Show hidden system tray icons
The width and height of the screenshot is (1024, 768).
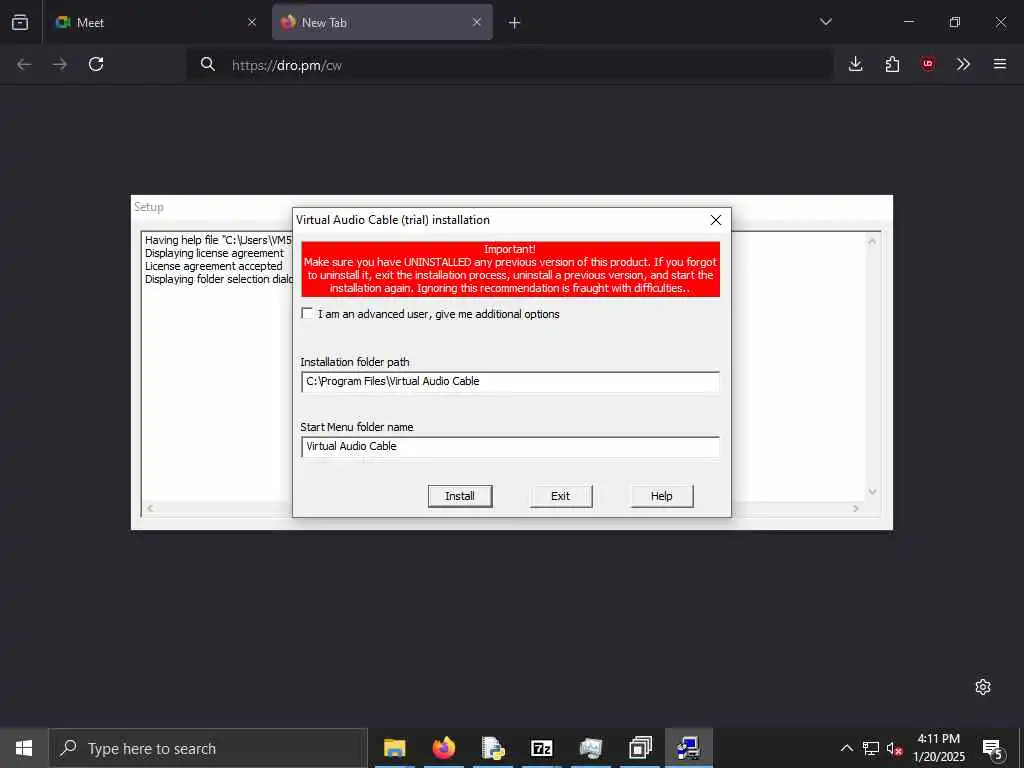[x=846, y=748]
